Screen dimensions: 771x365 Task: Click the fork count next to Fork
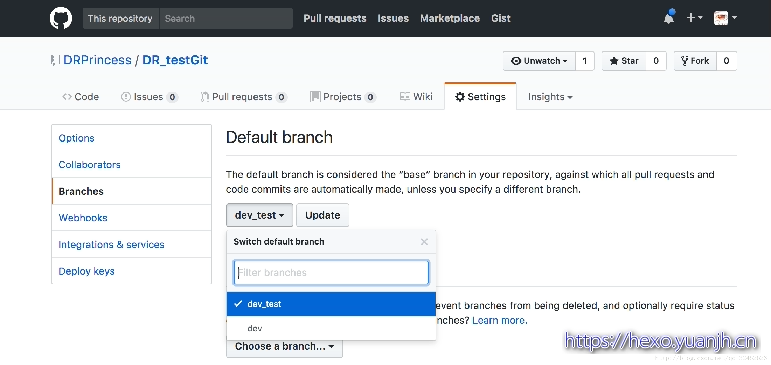(x=727, y=61)
